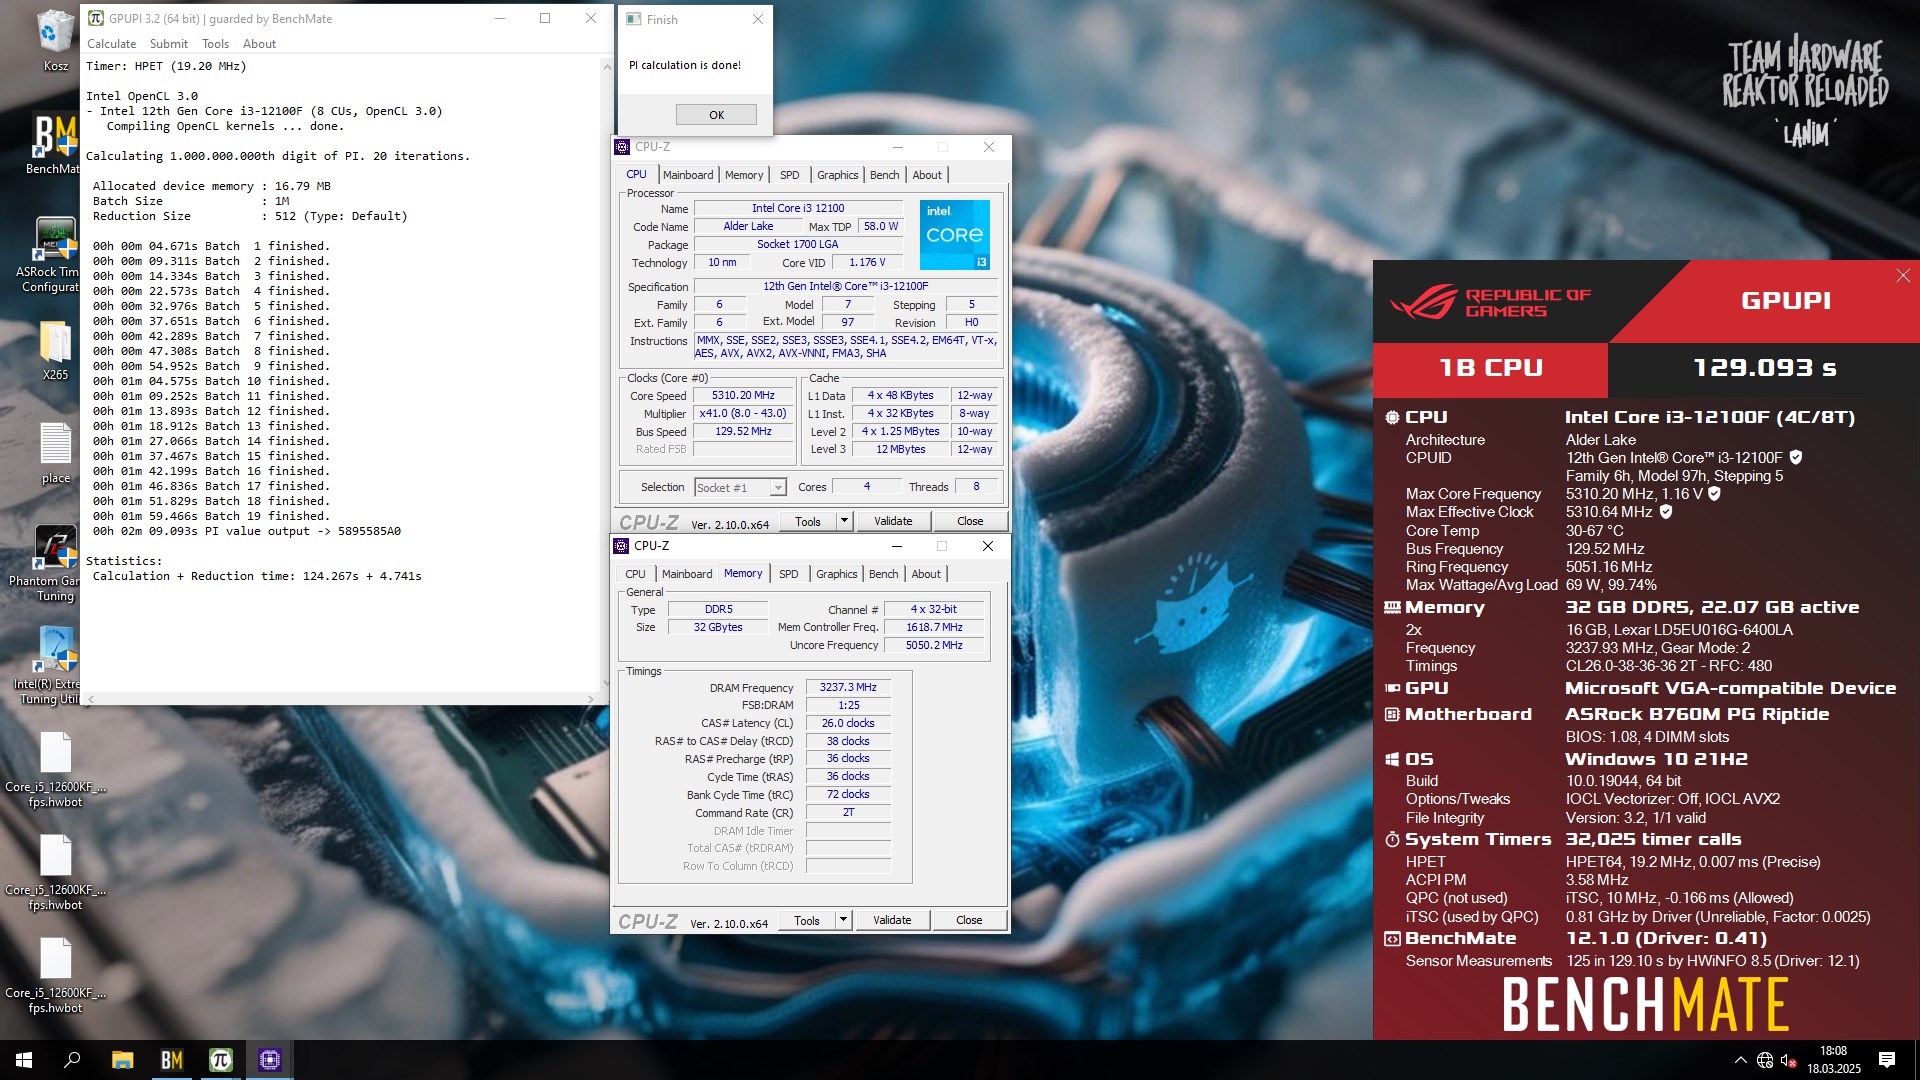Click the top CPU-Z window title icon
Image resolution: width=1920 pixels, height=1080 pixels.
(622, 147)
